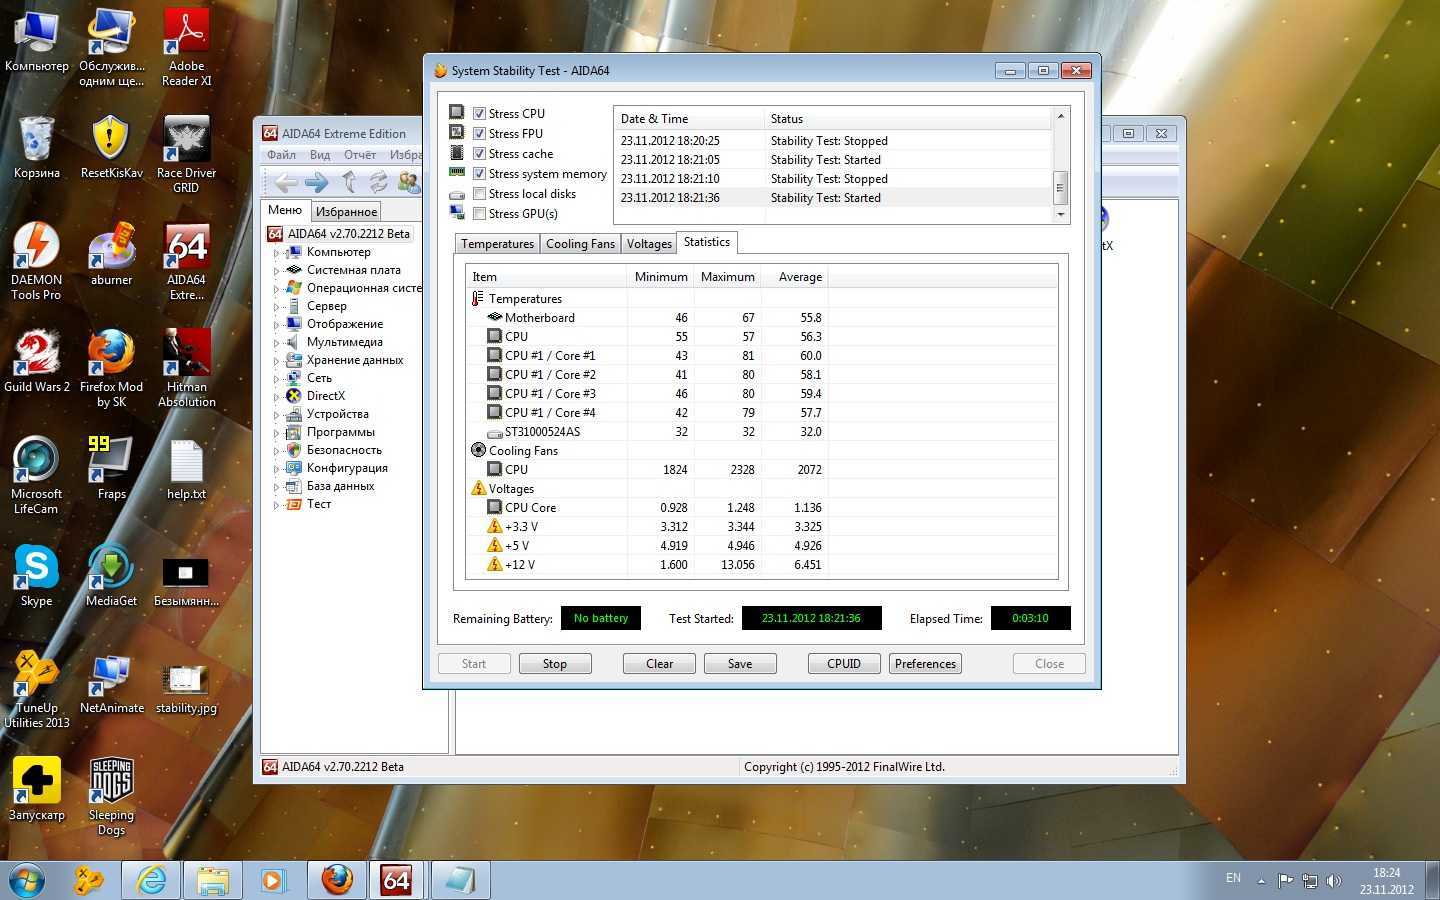Select the ST31000524AS temperature row

(761, 432)
